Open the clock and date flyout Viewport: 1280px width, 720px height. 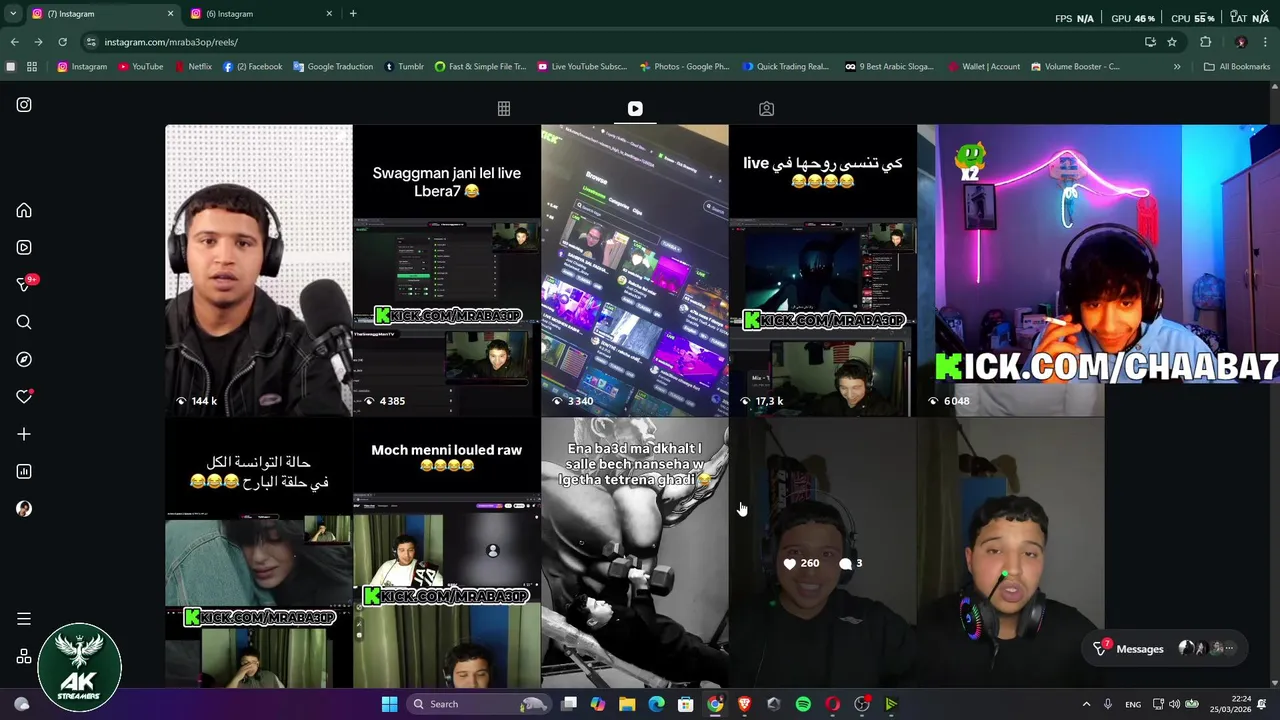1230,704
